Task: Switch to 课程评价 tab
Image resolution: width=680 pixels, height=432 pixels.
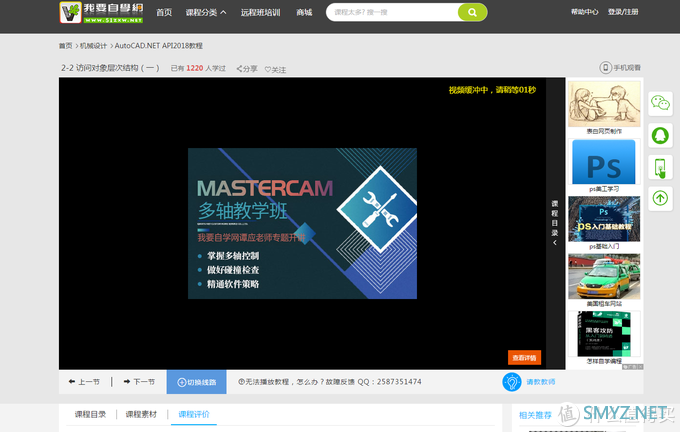Action: click(x=194, y=415)
